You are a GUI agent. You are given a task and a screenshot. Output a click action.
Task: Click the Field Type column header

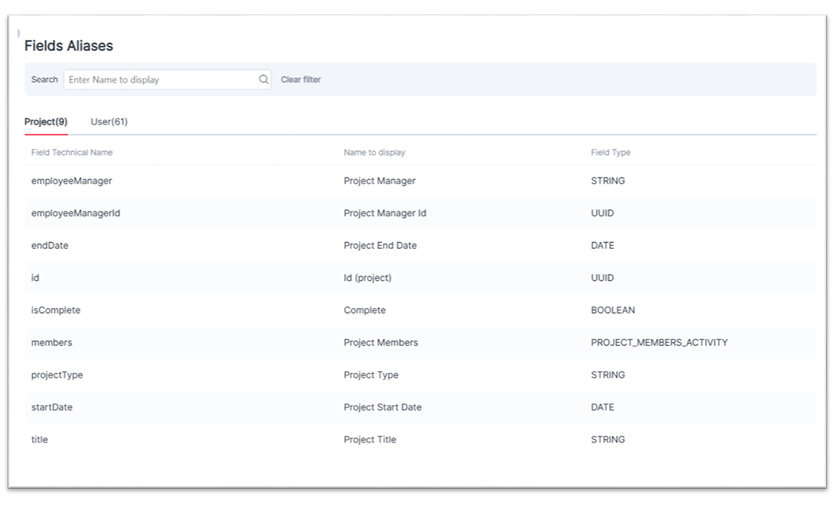point(610,153)
